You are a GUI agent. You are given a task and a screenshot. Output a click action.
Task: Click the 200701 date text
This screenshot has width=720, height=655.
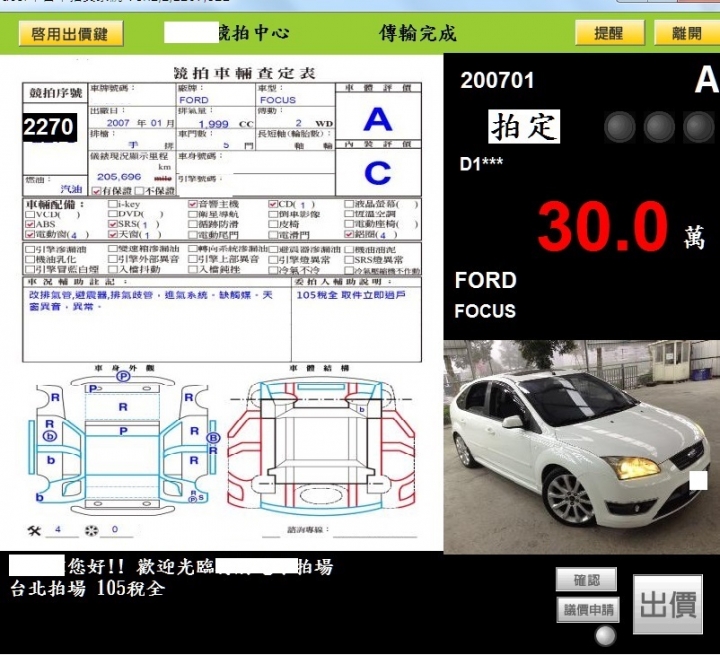point(497,80)
